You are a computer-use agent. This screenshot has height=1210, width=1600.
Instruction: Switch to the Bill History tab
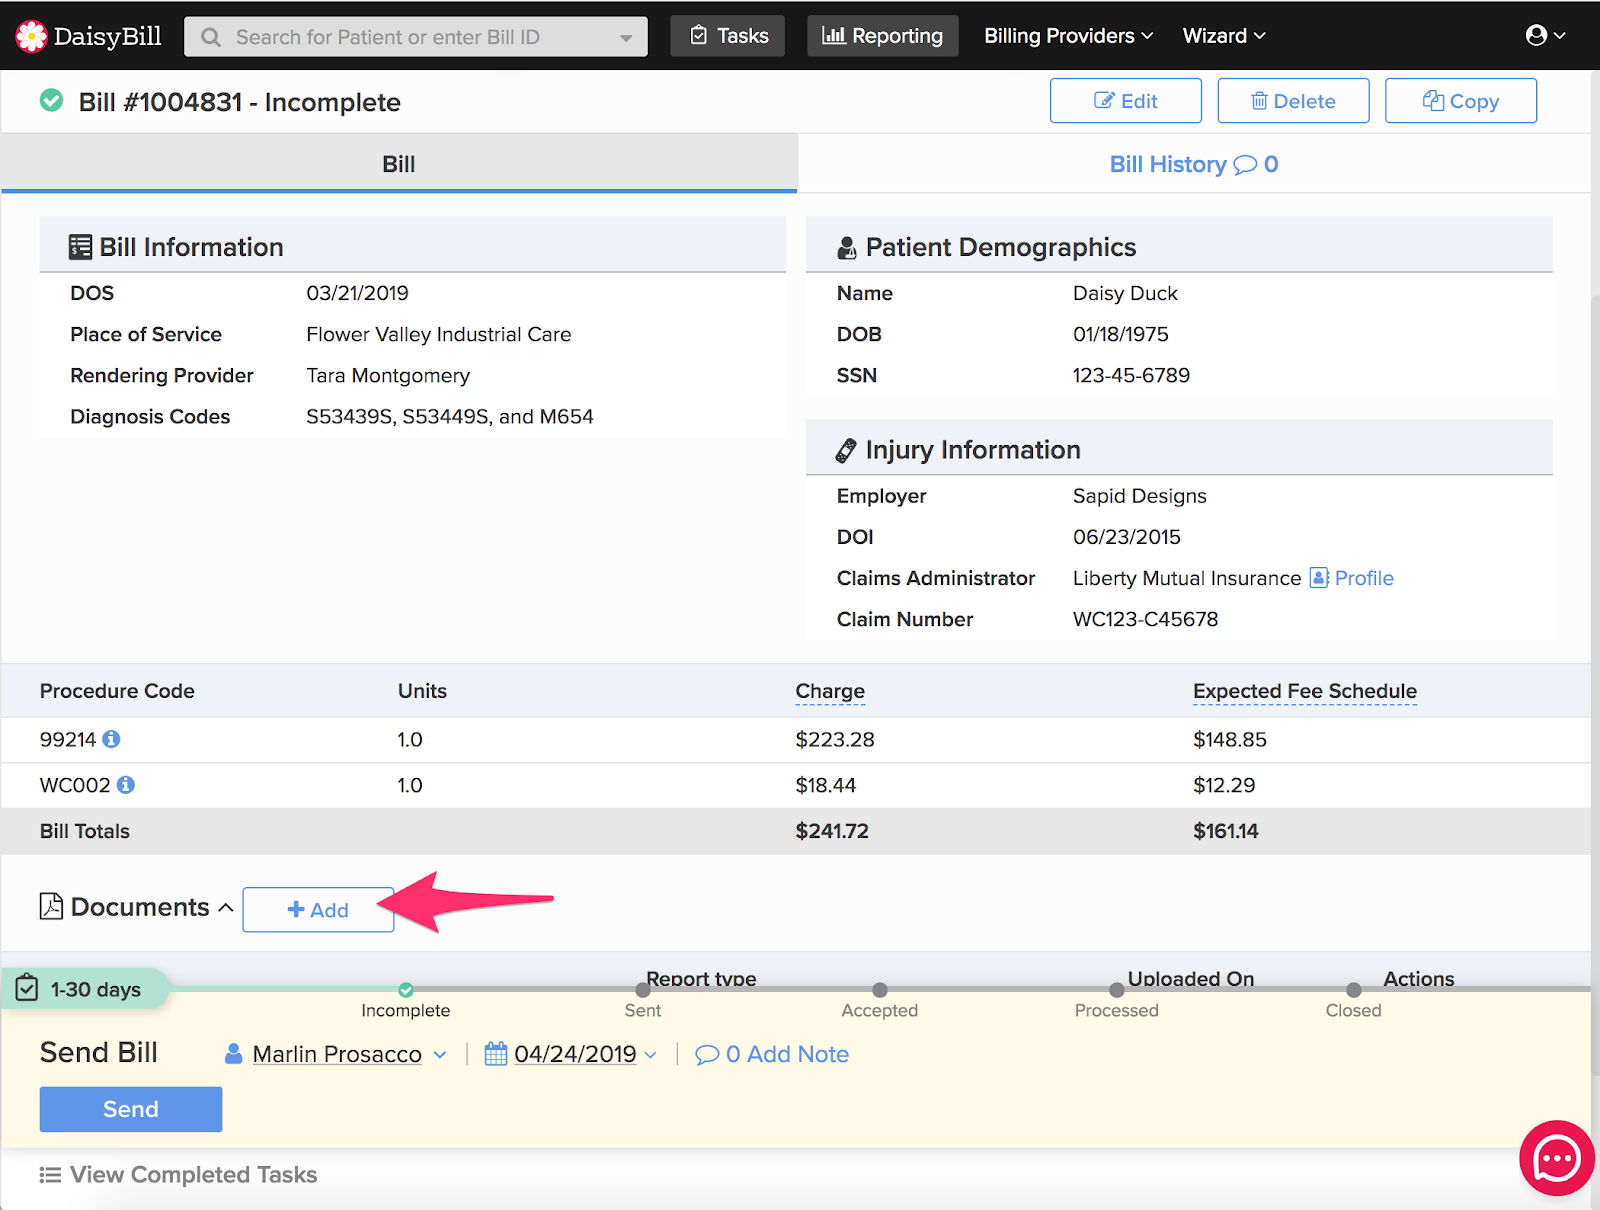pyautogui.click(x=1193, y=164)
